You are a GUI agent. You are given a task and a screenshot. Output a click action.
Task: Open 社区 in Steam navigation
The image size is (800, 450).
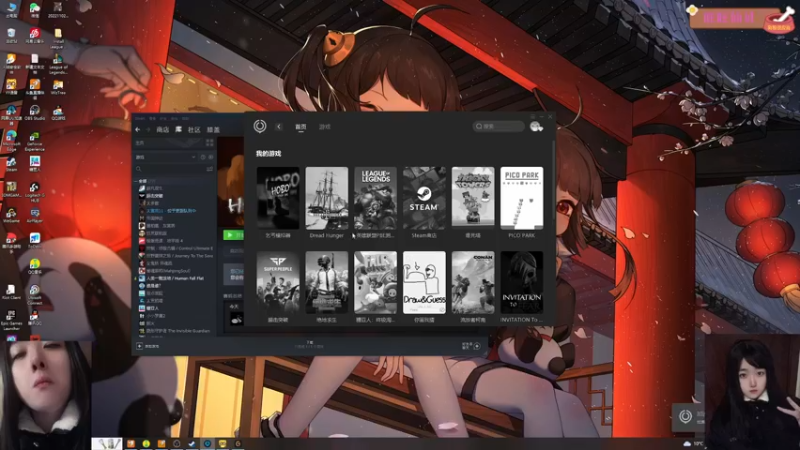point(194,130)
